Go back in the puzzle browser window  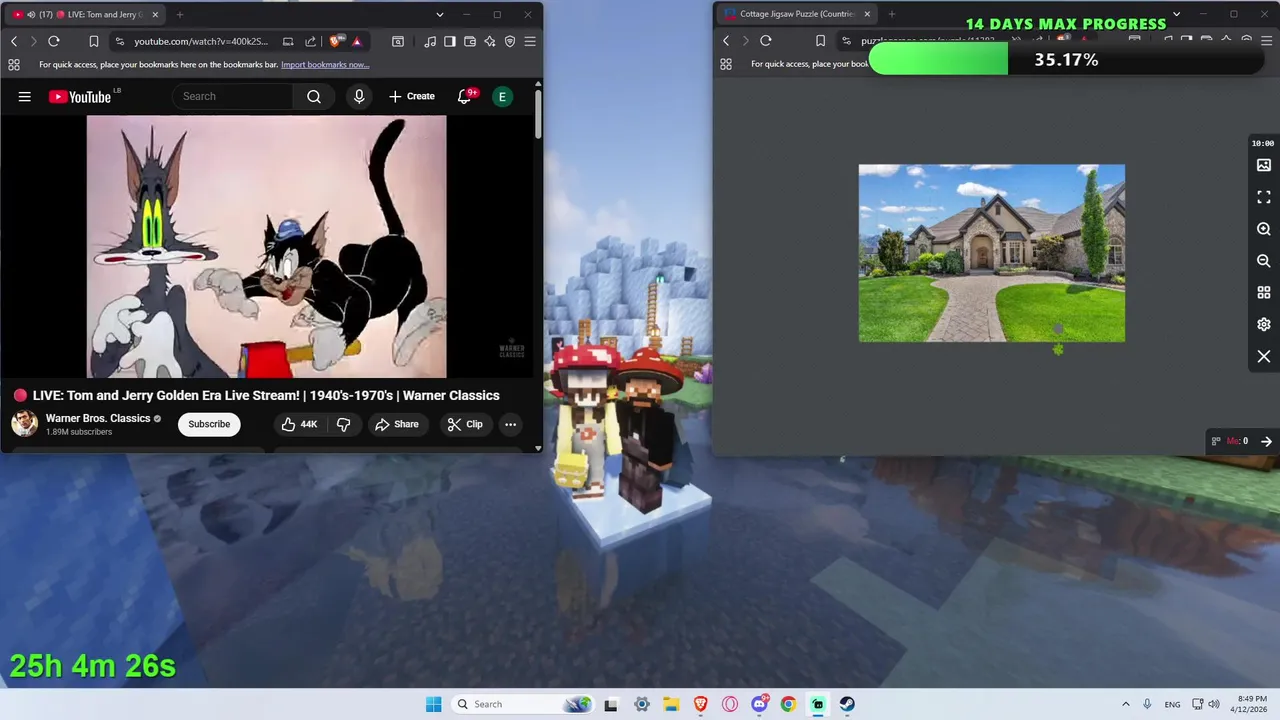click(726, 41)
